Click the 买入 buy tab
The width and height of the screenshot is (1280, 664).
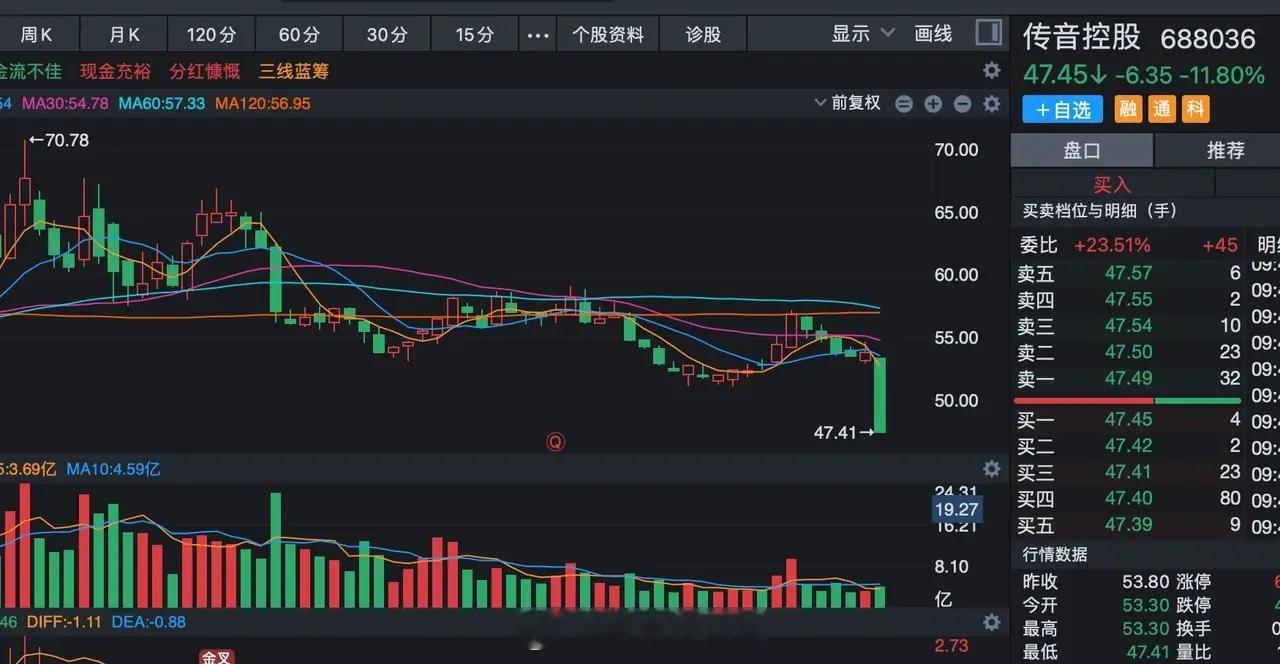(1112, 184)
